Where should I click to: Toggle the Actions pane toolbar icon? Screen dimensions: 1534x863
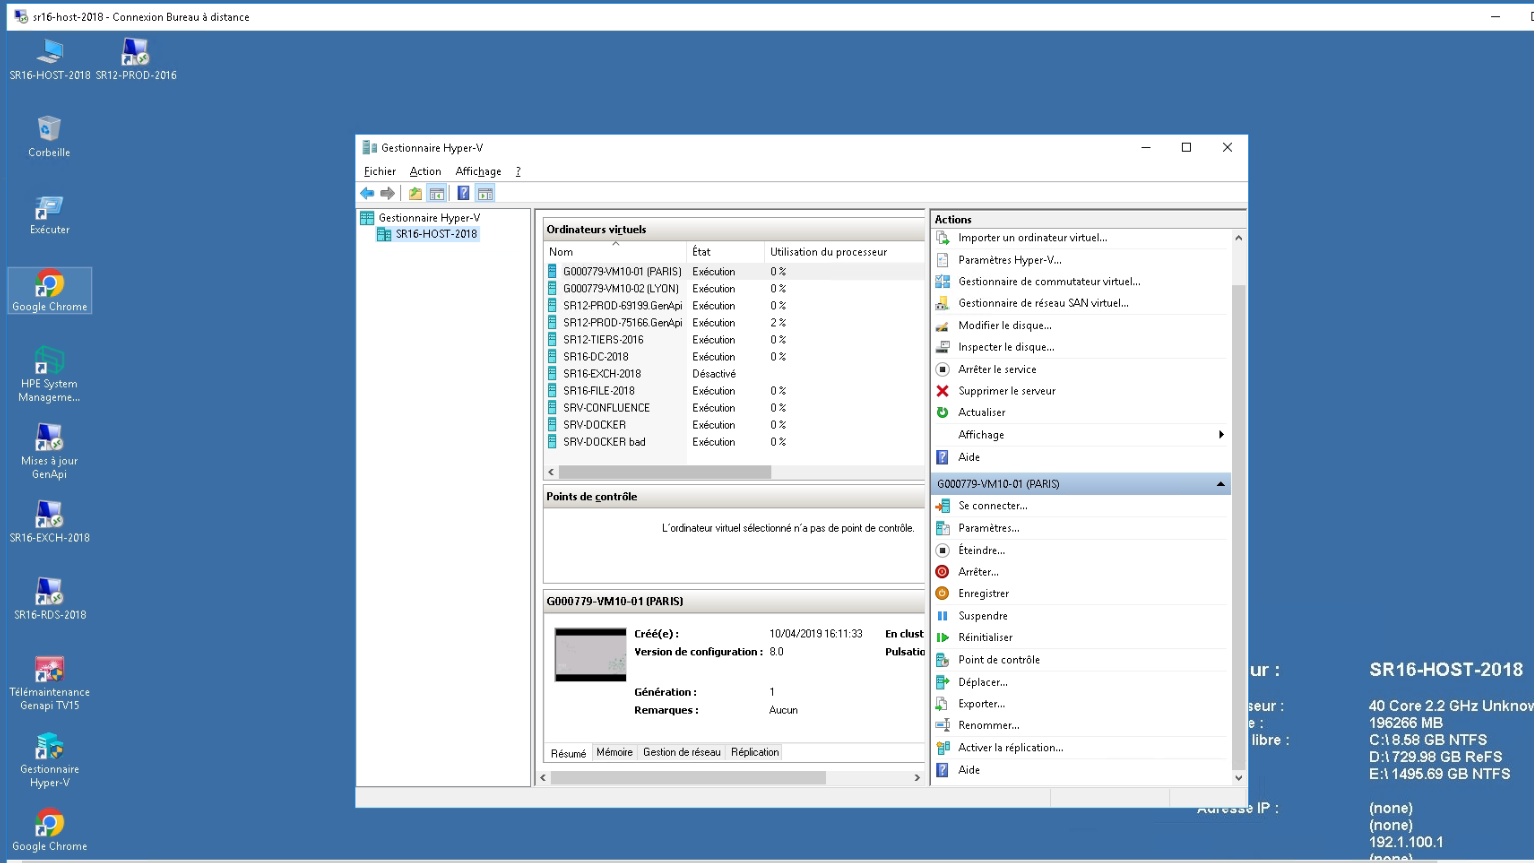485,193
